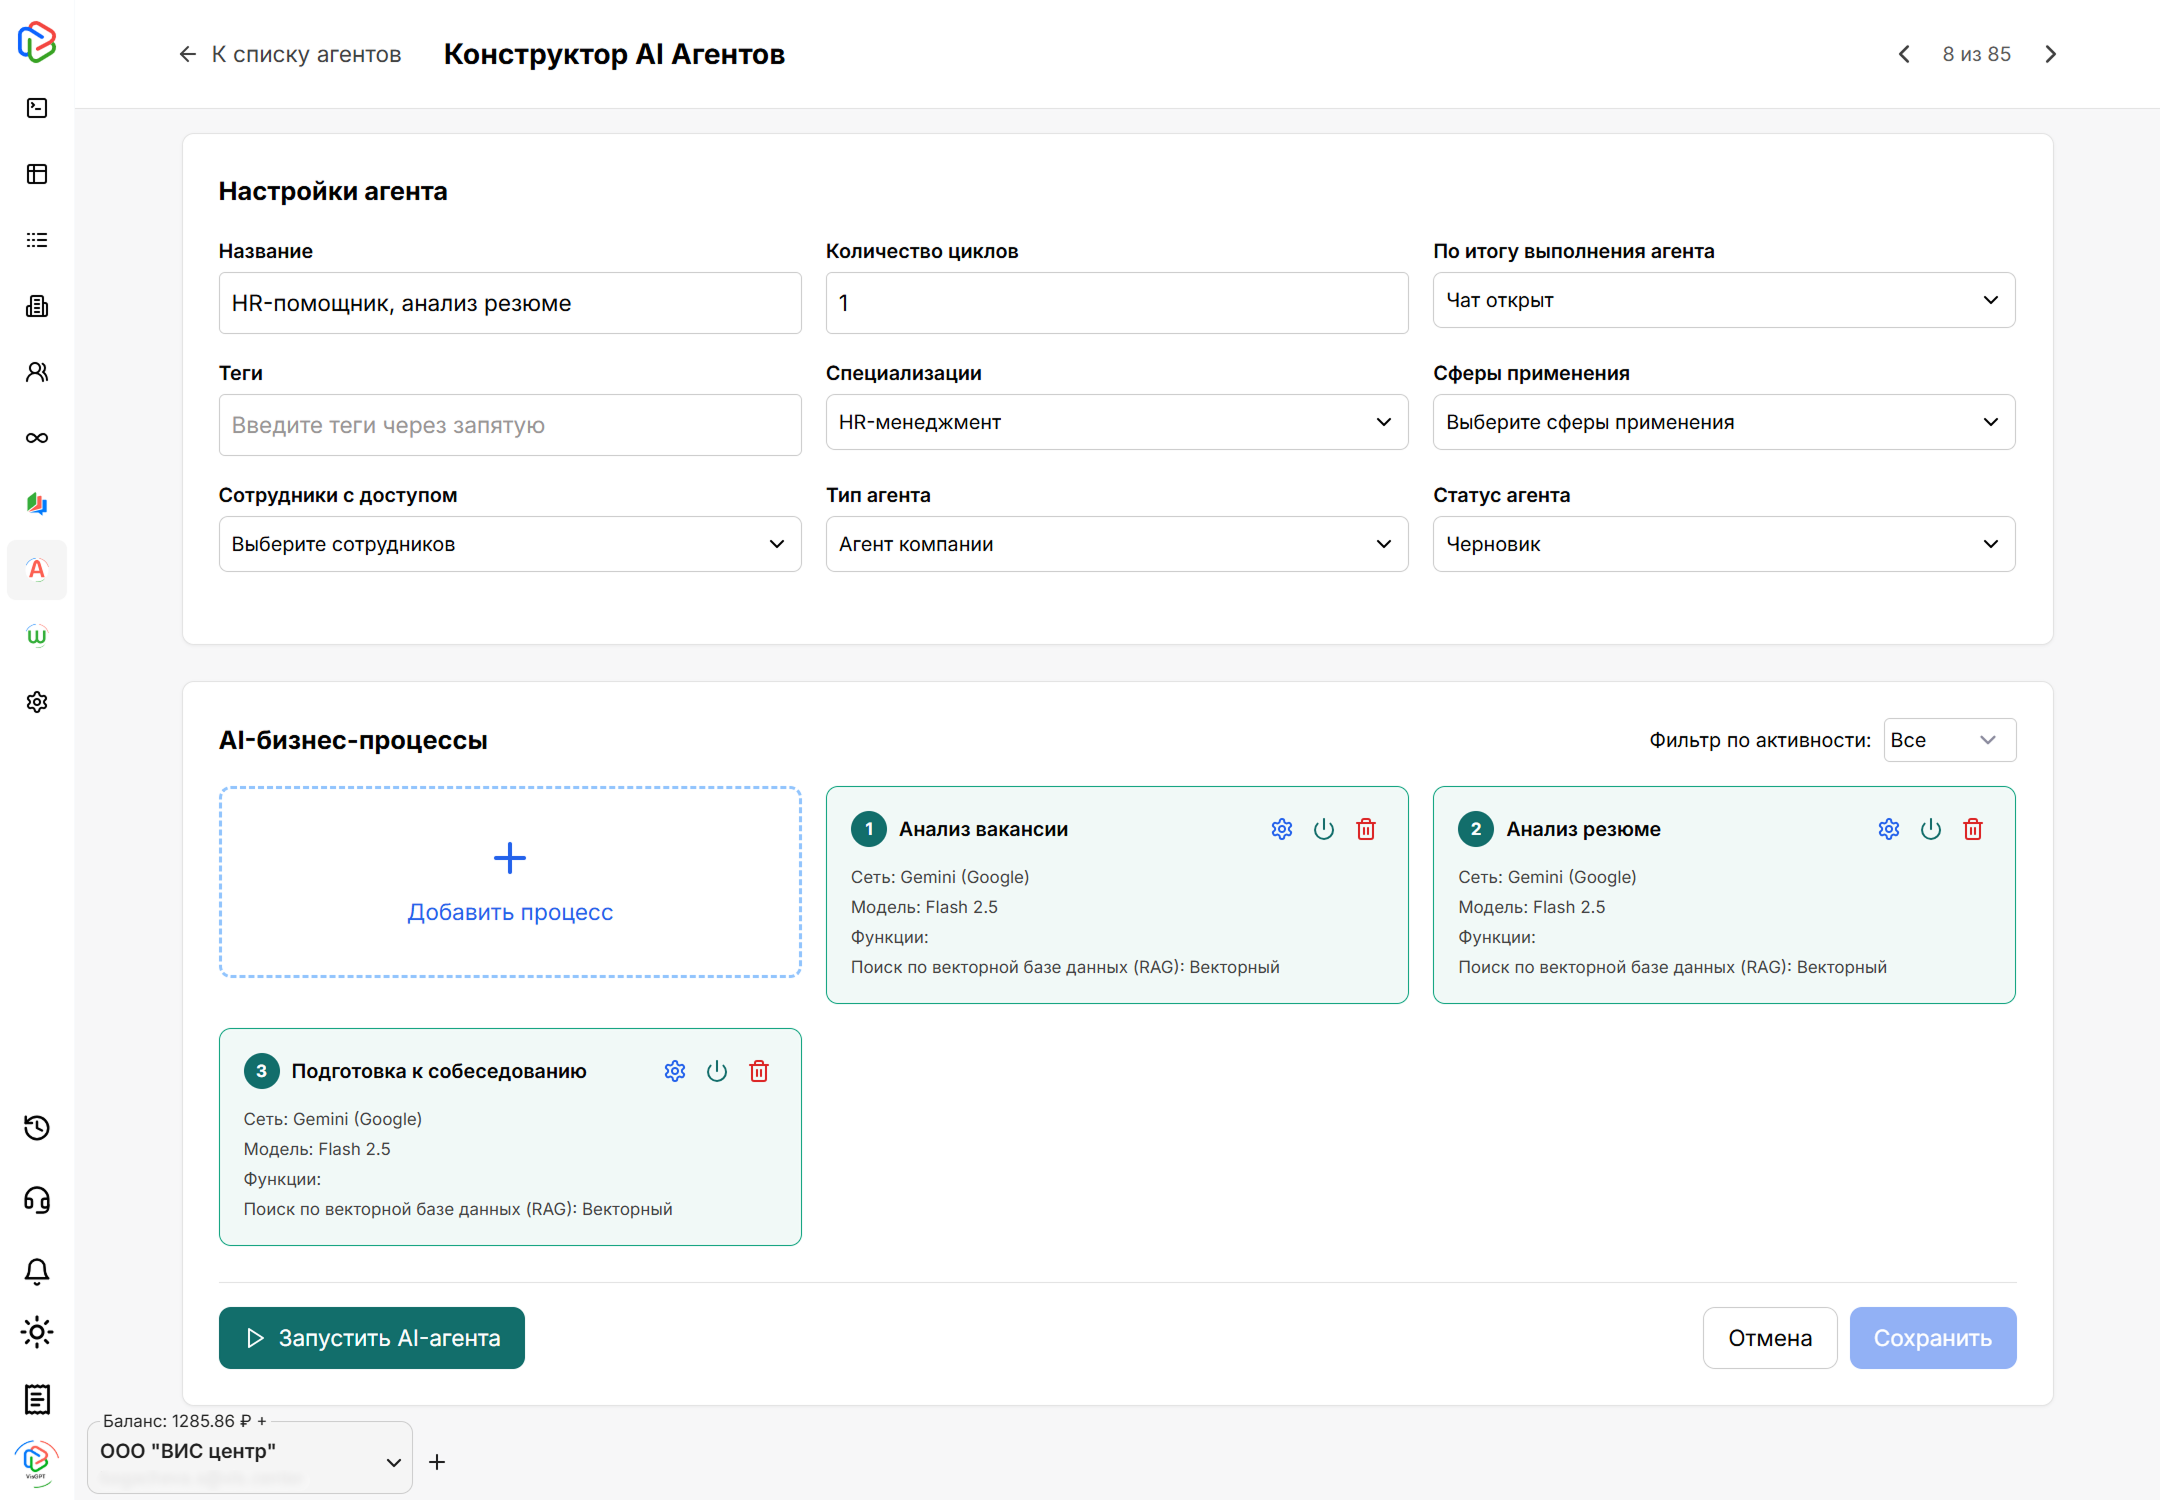Image resolution: width=2160 pixels, height=1500 pixels.
Task: Open the terminal icon in the sidebar
Action: (37, 108)
